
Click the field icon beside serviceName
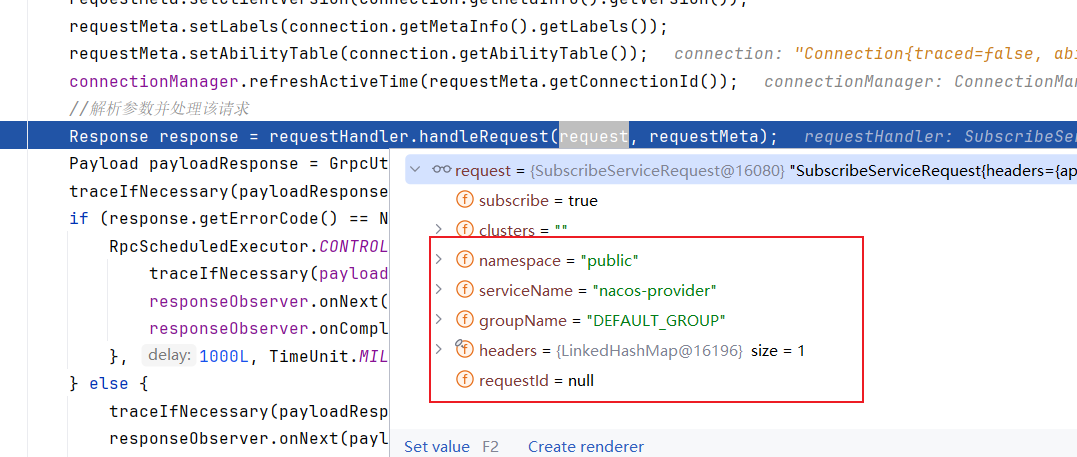(x=464, y=290)
